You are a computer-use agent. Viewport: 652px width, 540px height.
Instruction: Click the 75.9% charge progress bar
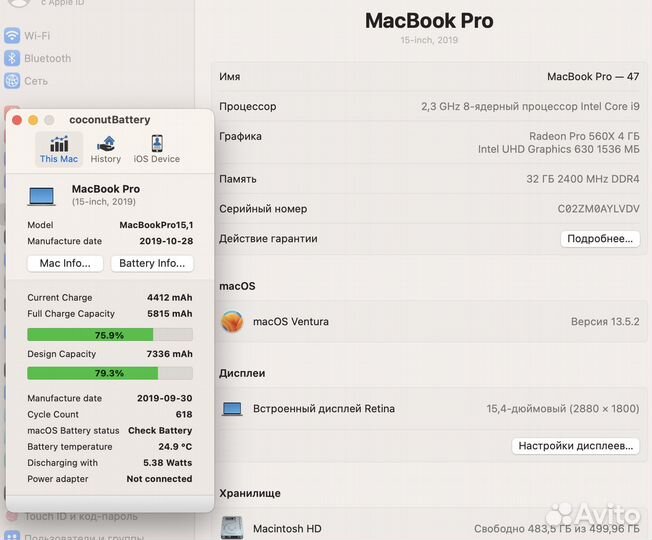110,335
